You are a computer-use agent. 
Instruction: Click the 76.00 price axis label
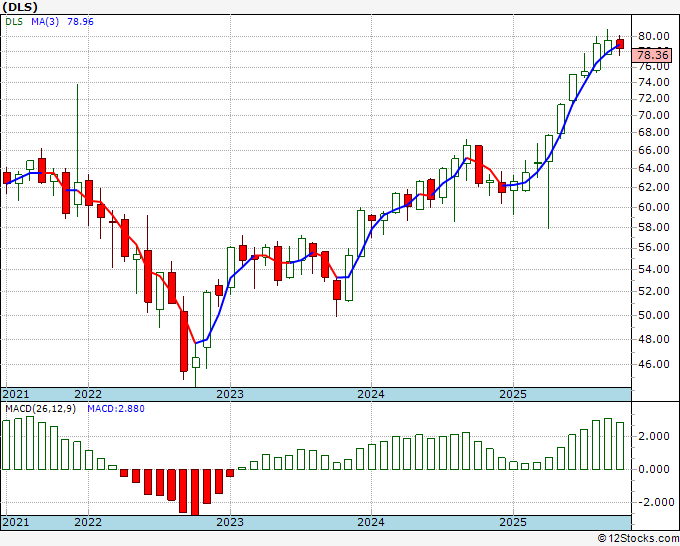pos(654,66)
